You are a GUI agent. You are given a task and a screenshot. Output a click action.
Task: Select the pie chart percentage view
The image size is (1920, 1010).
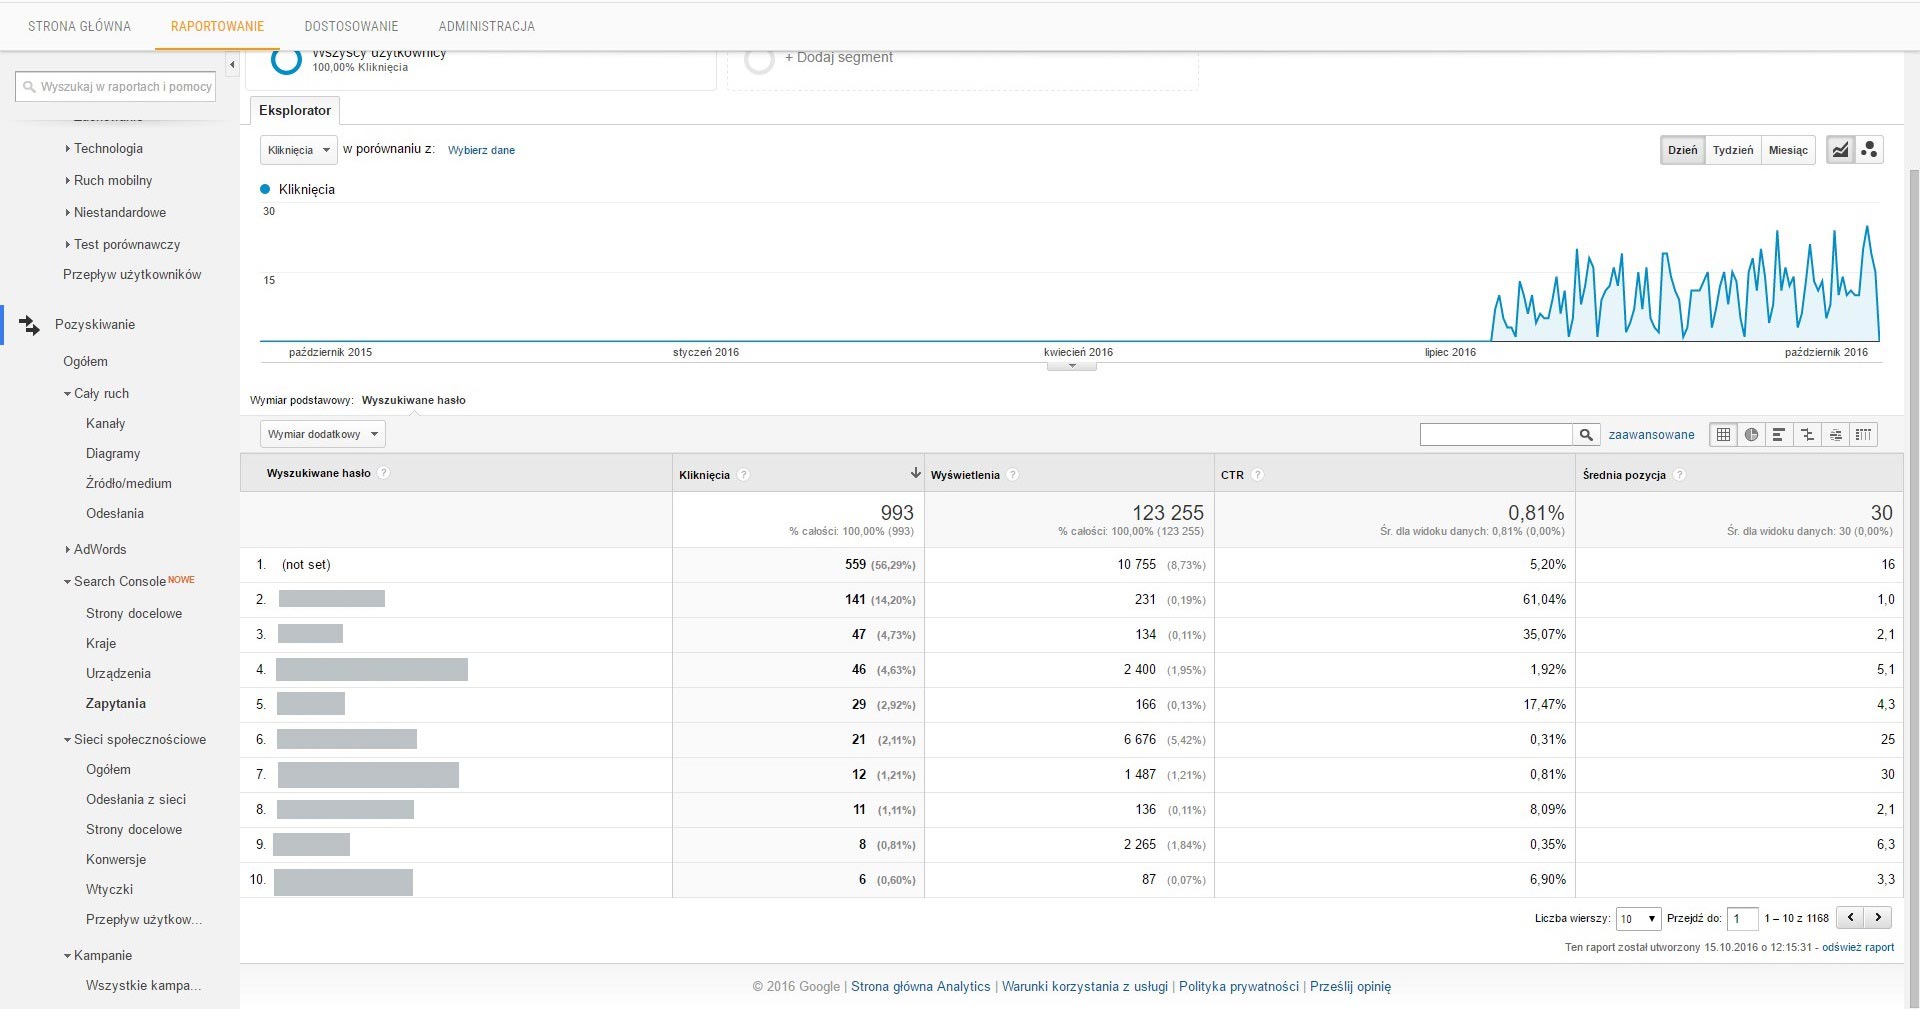click(1751, 434)
